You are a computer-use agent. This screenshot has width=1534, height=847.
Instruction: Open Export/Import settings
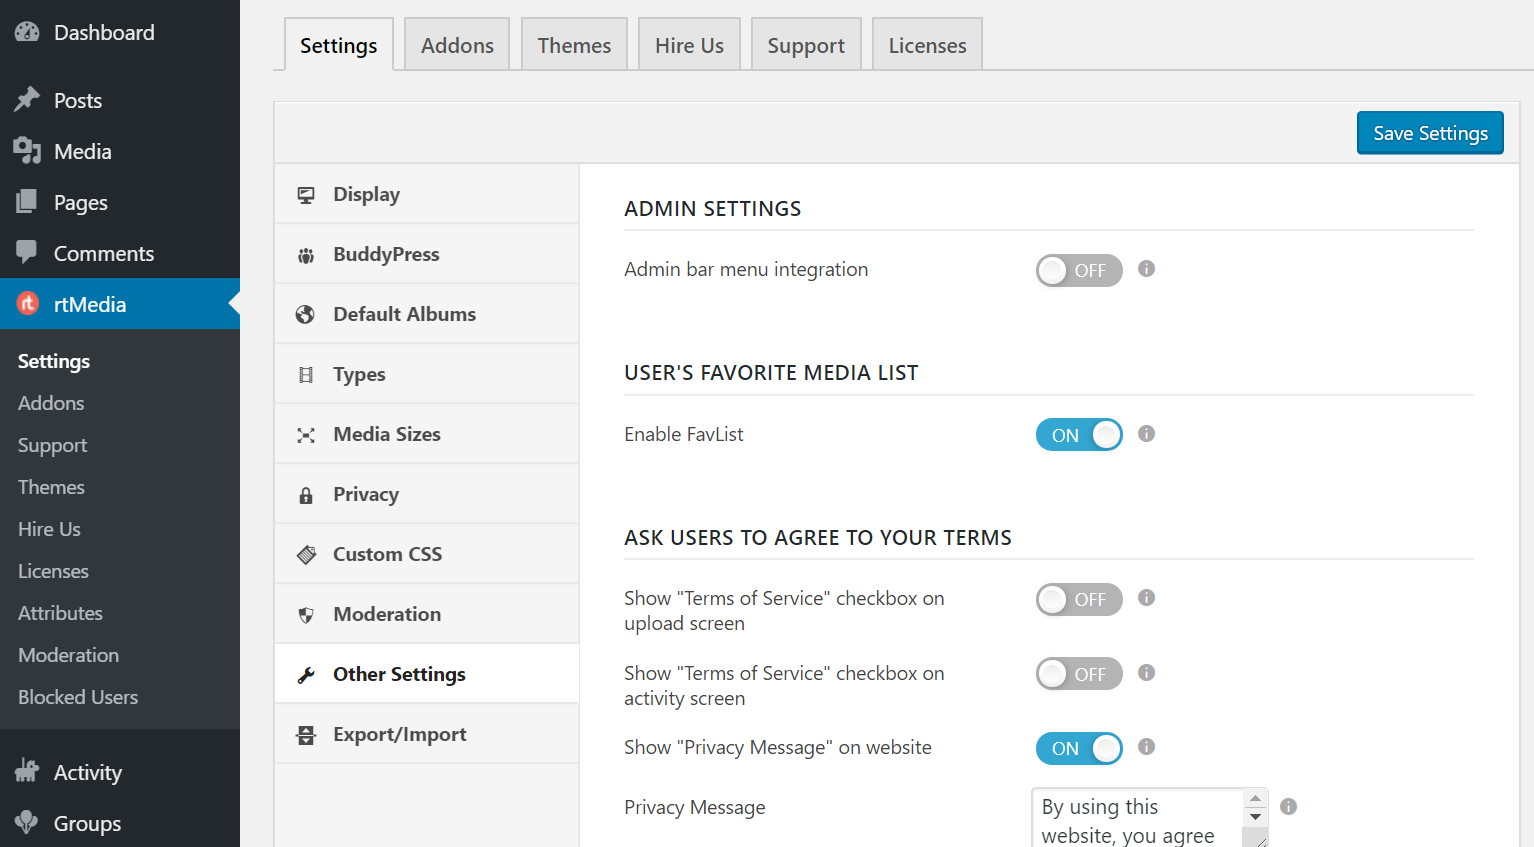[400, 733]
